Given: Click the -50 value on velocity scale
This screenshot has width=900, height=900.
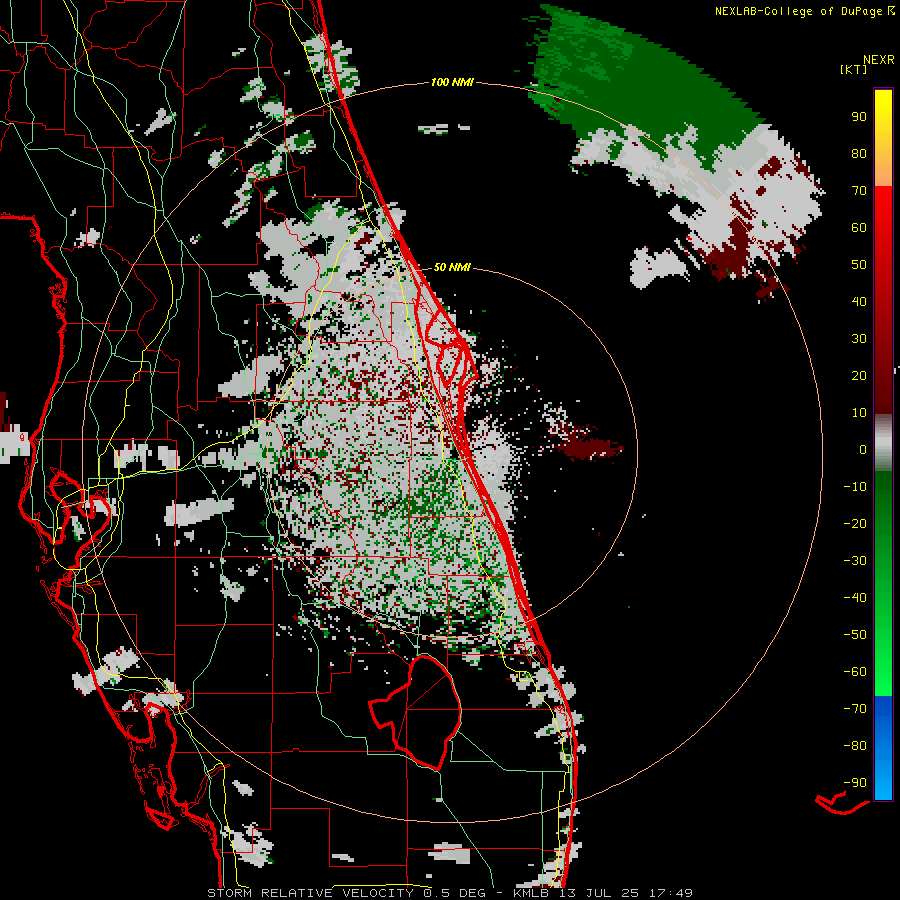Looking at the screenshot, I should (x=855, y=635).
